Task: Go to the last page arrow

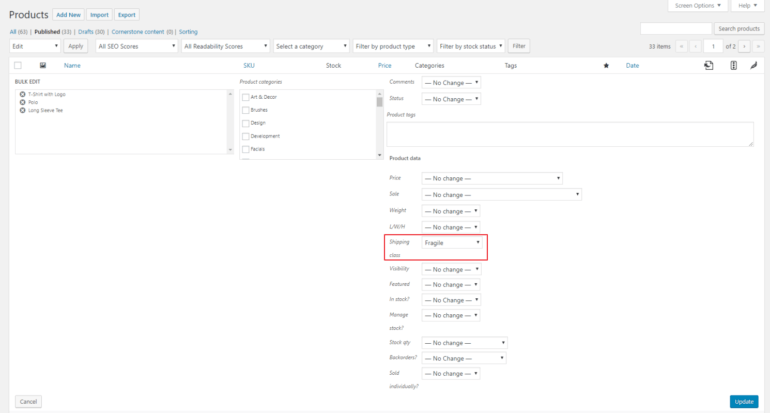Action: coord(758,46)
